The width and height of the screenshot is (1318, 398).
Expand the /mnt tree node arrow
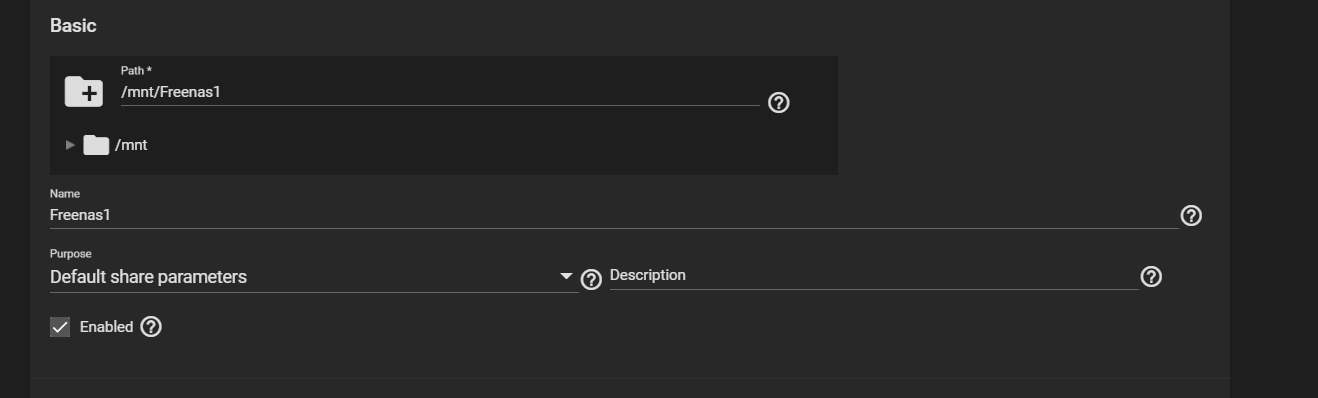click(x=70, y=145)
